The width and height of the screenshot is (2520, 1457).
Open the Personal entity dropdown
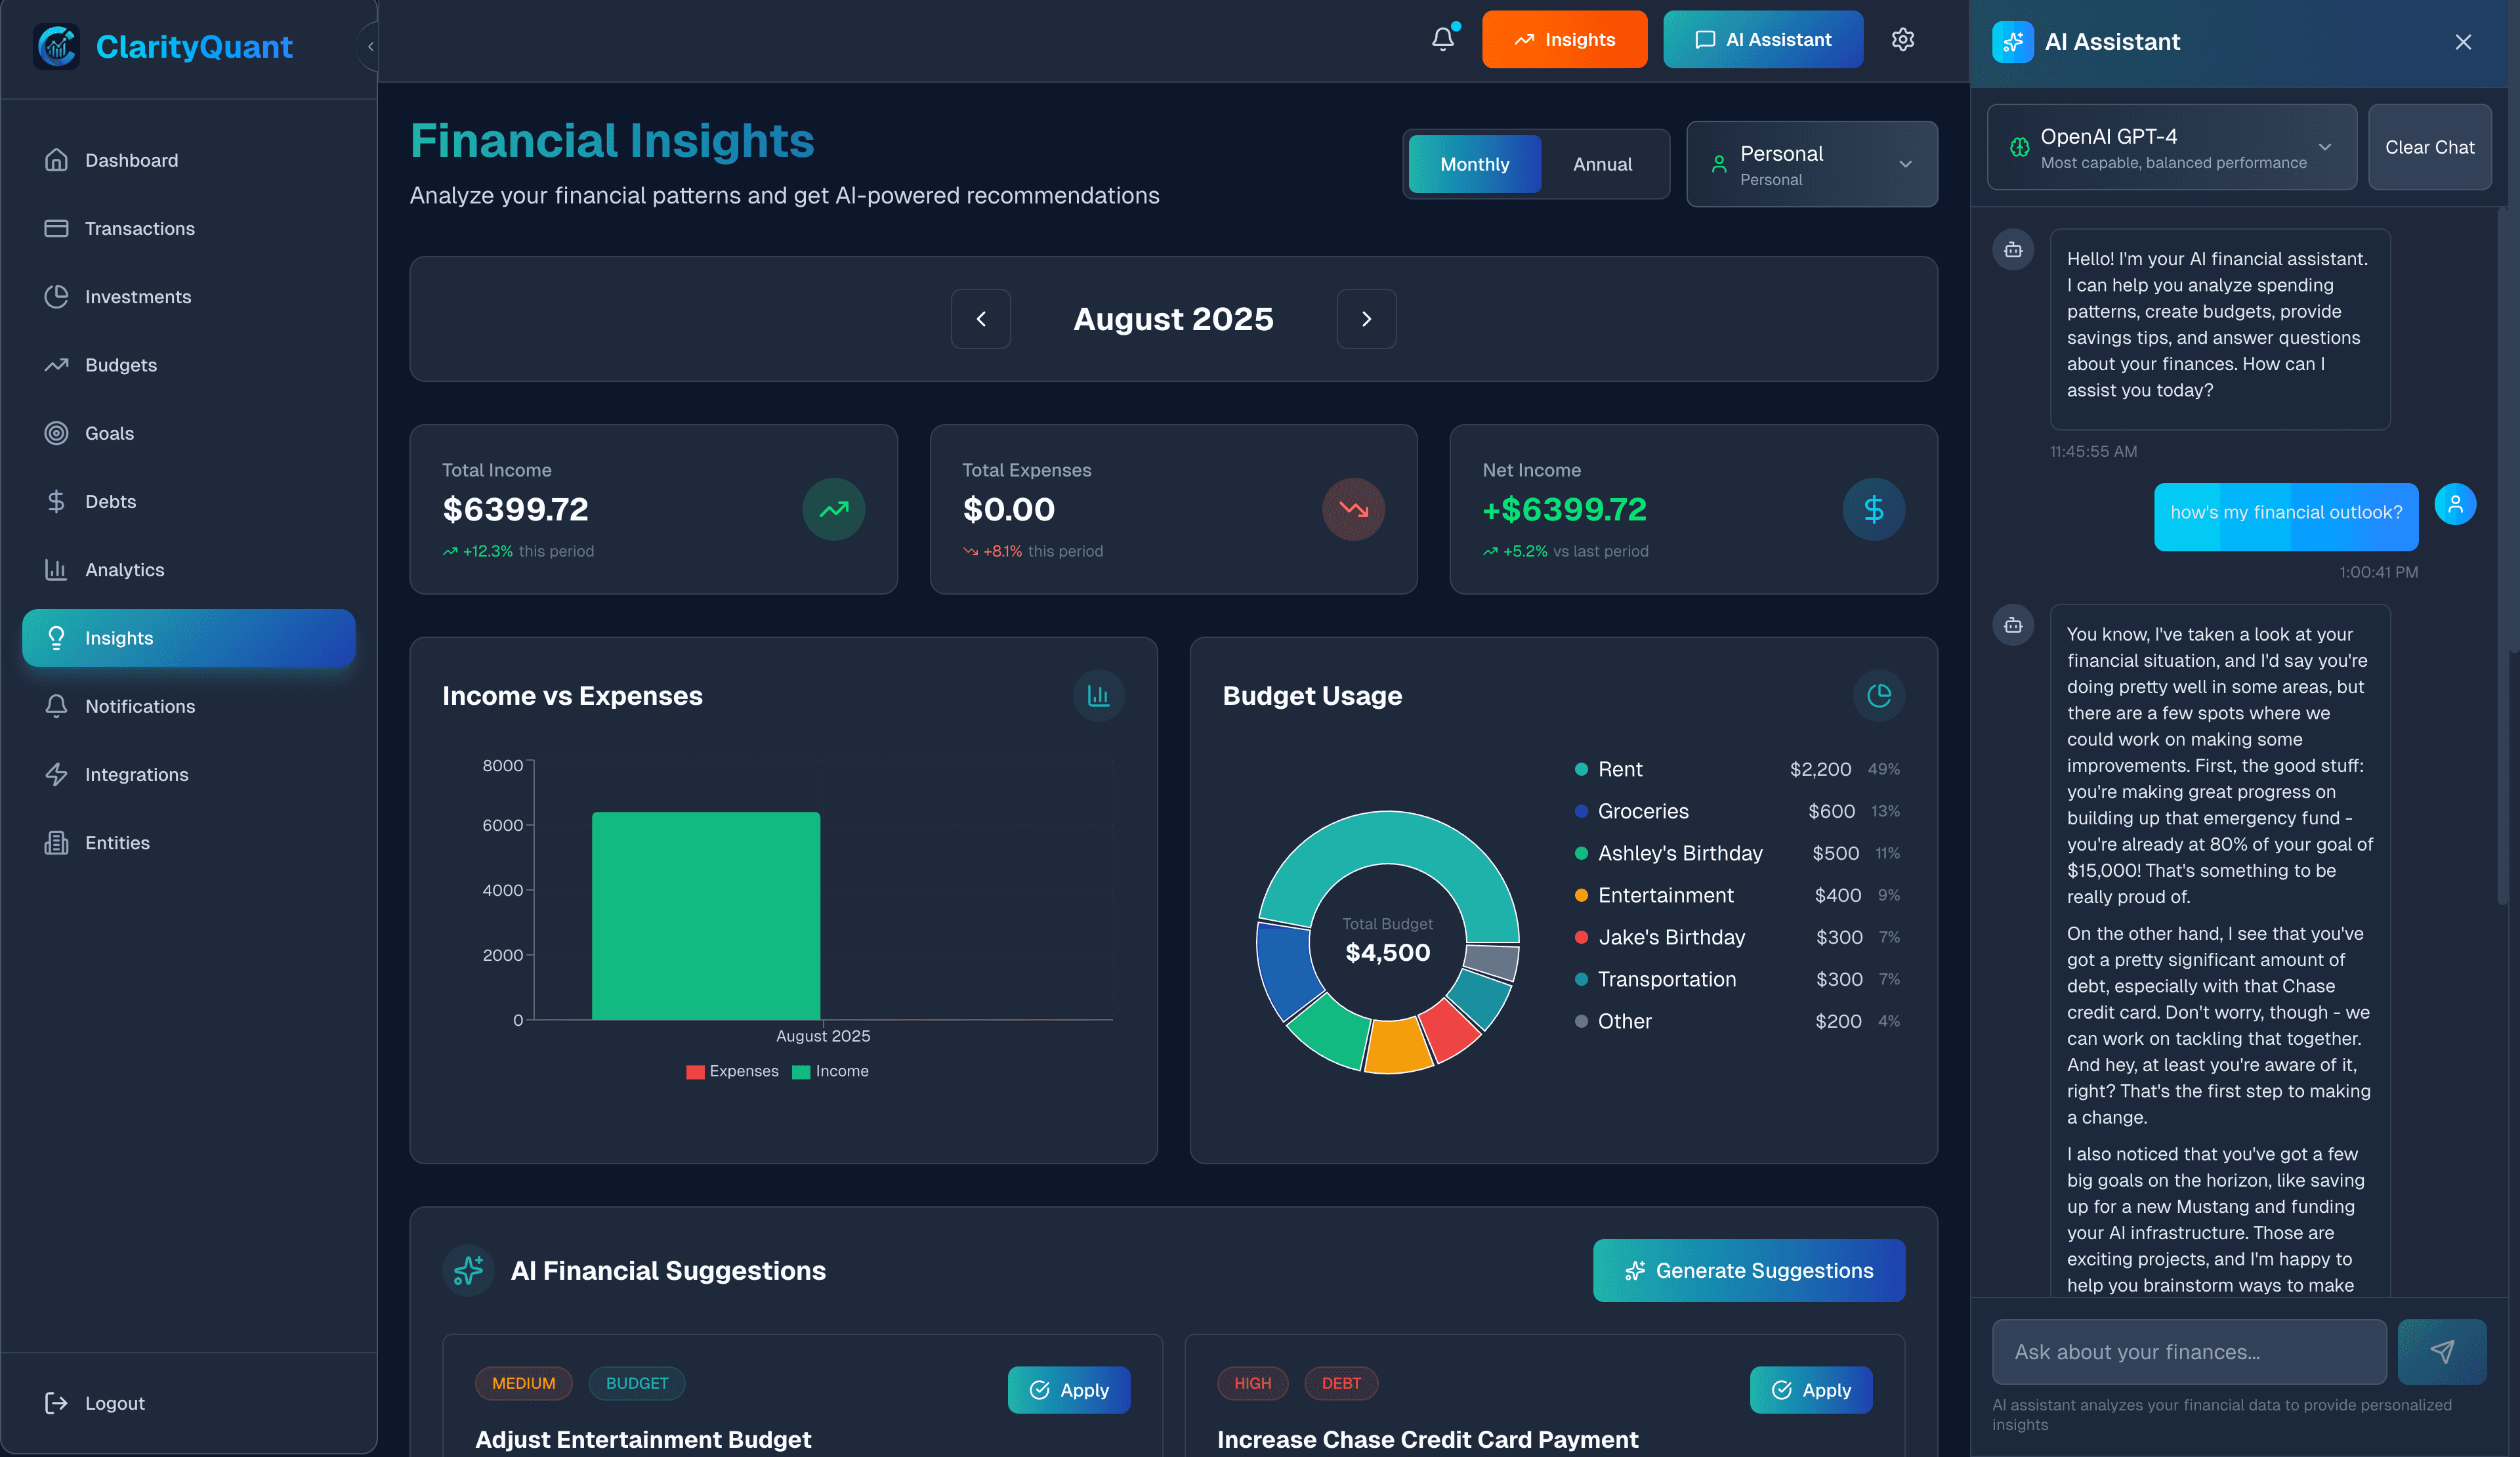(x=1811, y=164)
